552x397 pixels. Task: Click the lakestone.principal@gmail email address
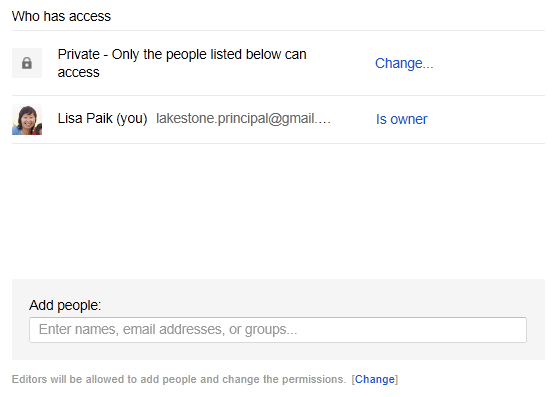pos(243,119)
